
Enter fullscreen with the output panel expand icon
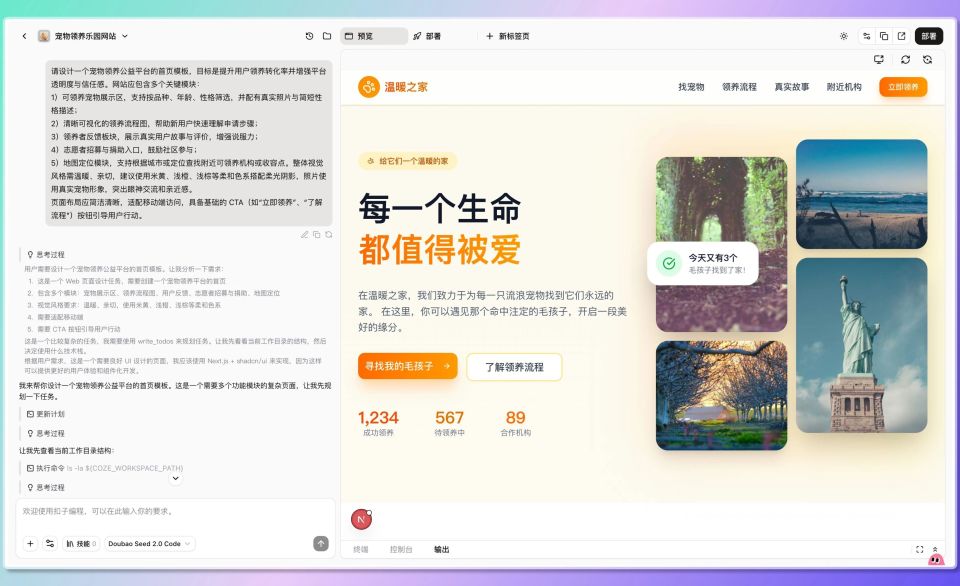[918, 549]
